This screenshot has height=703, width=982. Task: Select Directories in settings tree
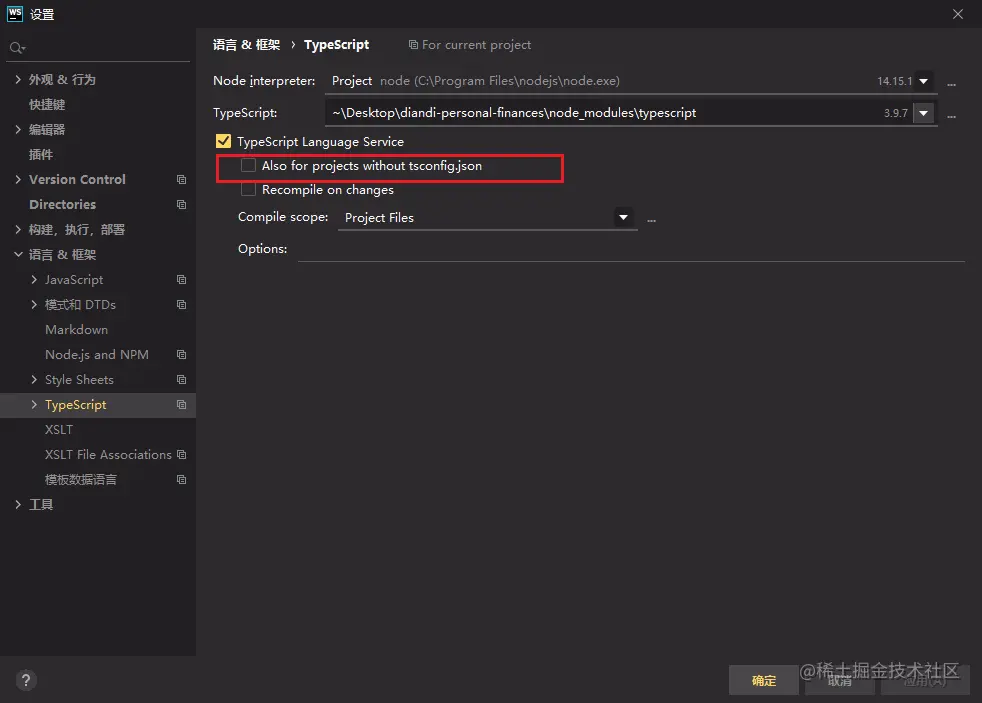tap(63, 205)
